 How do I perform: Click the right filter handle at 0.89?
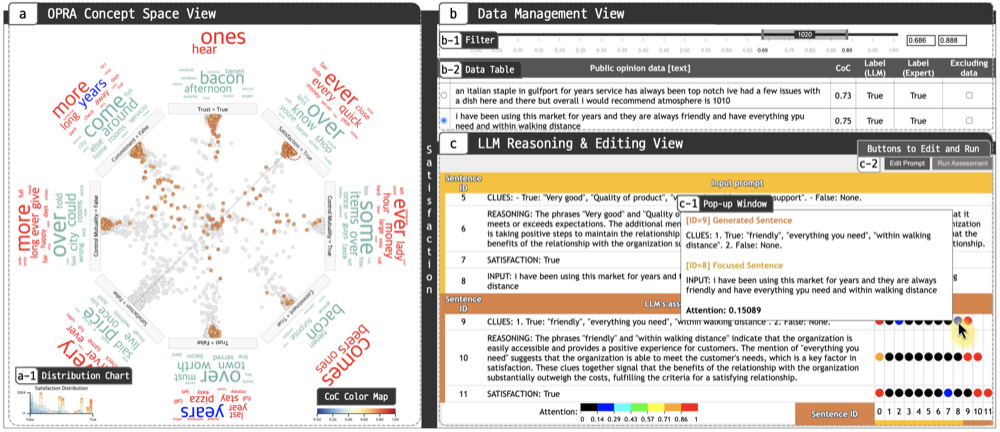(x=847, y=35)
